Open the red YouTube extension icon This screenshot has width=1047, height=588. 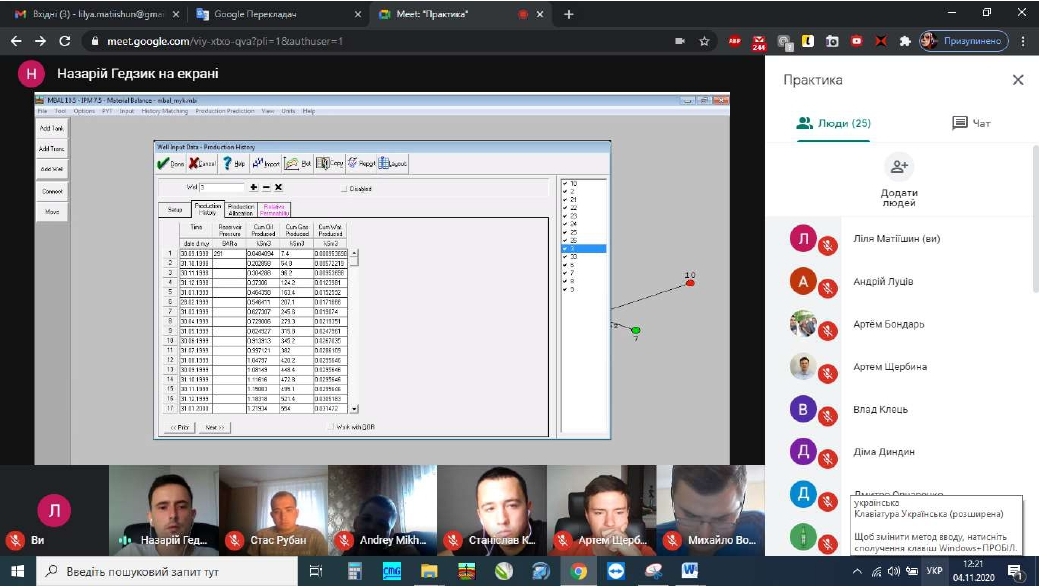[857, 41]
